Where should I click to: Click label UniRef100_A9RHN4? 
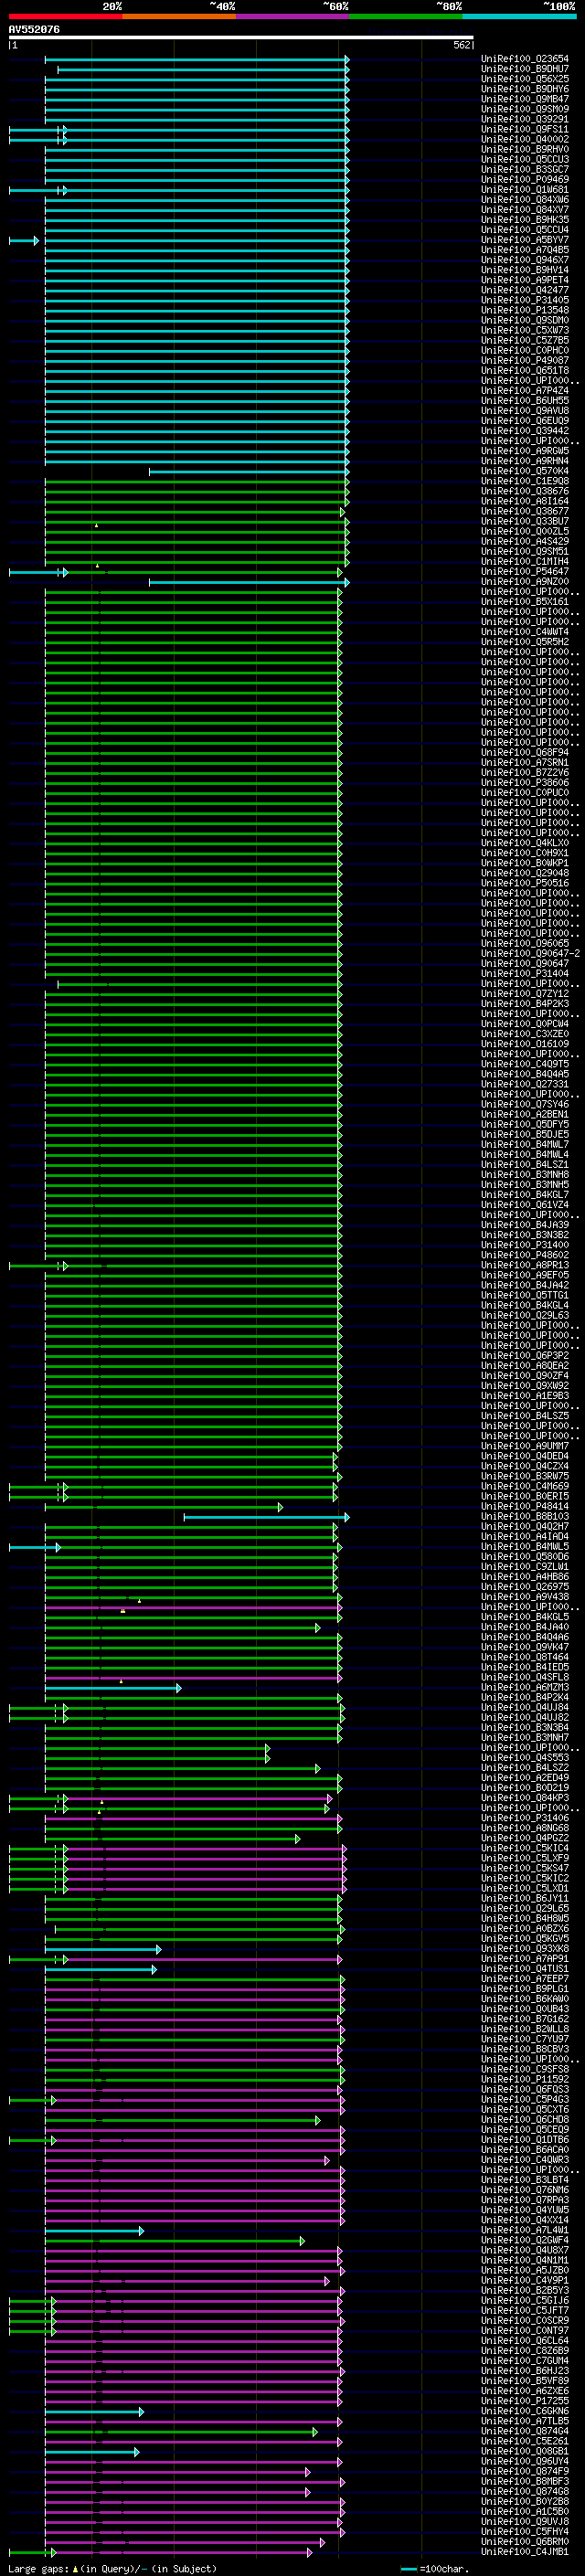point(525,461)
